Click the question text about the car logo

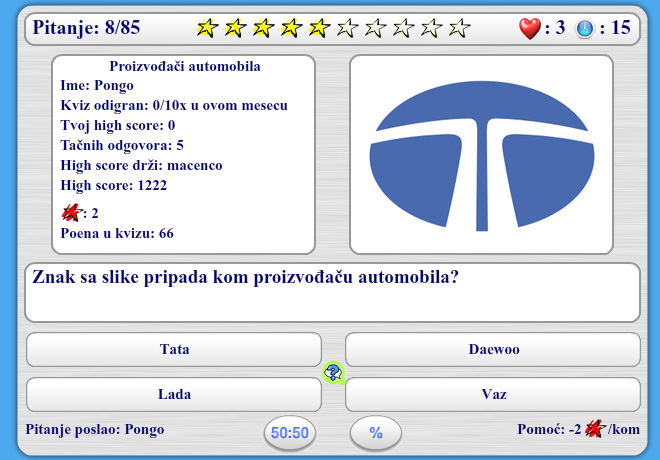pyautogui.click(x=245, y=277)
